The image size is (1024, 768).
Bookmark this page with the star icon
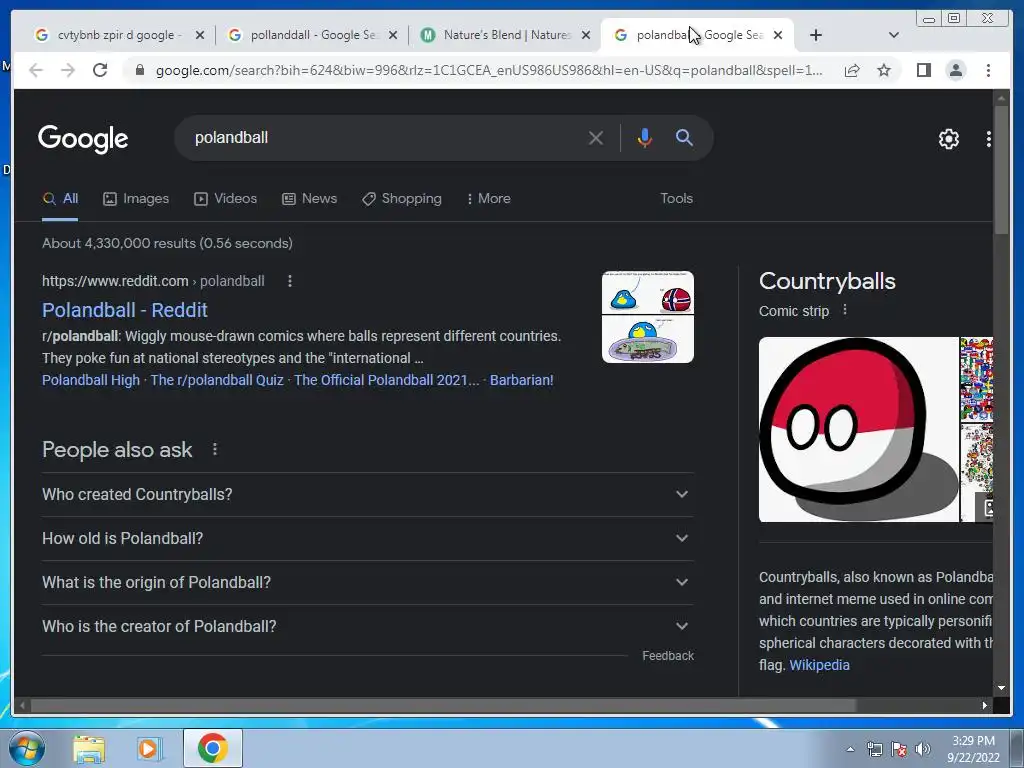(884, 70)
